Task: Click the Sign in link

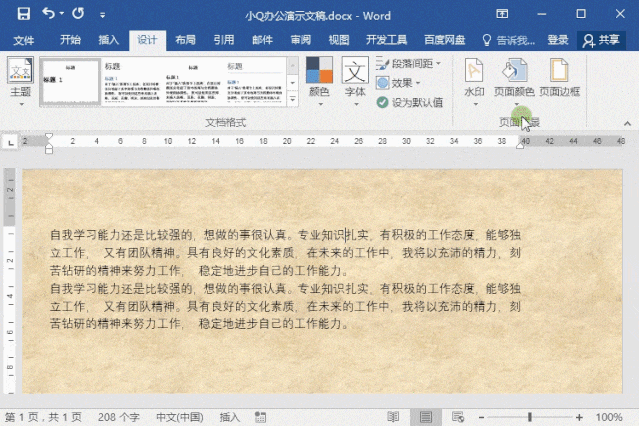Action: click(x=558, y=40)
